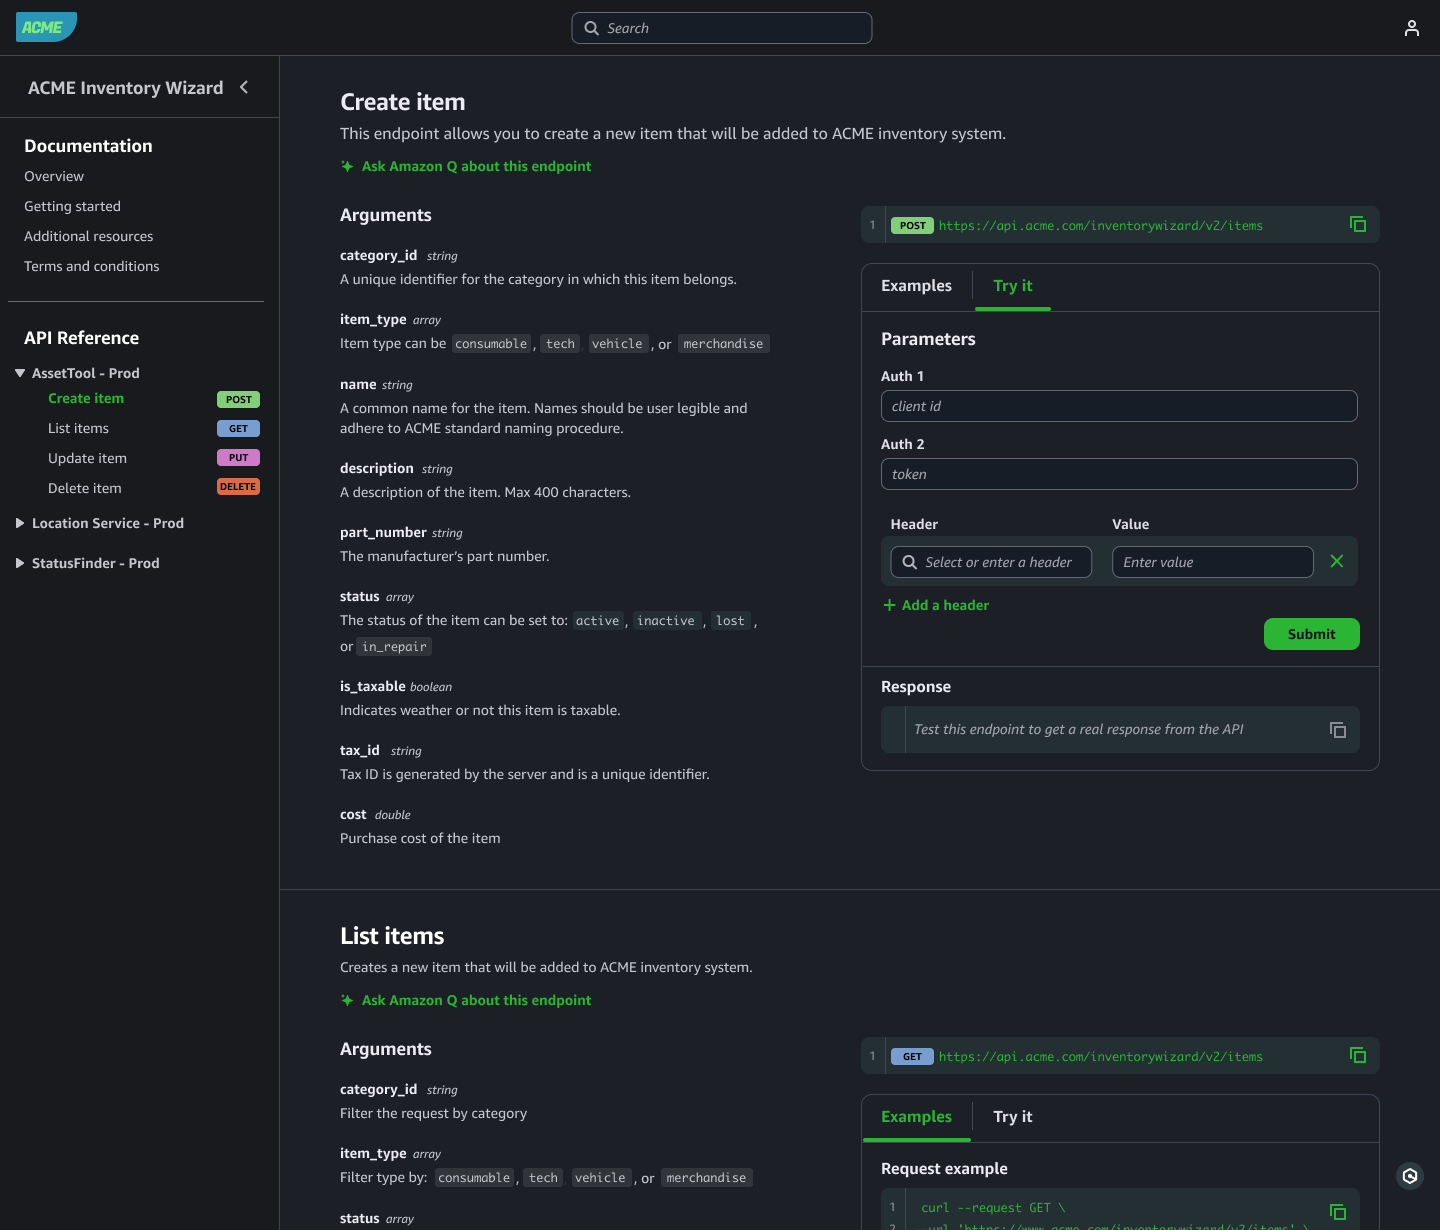
Task: Click the Request example heading
Action: pos(944,1169)
